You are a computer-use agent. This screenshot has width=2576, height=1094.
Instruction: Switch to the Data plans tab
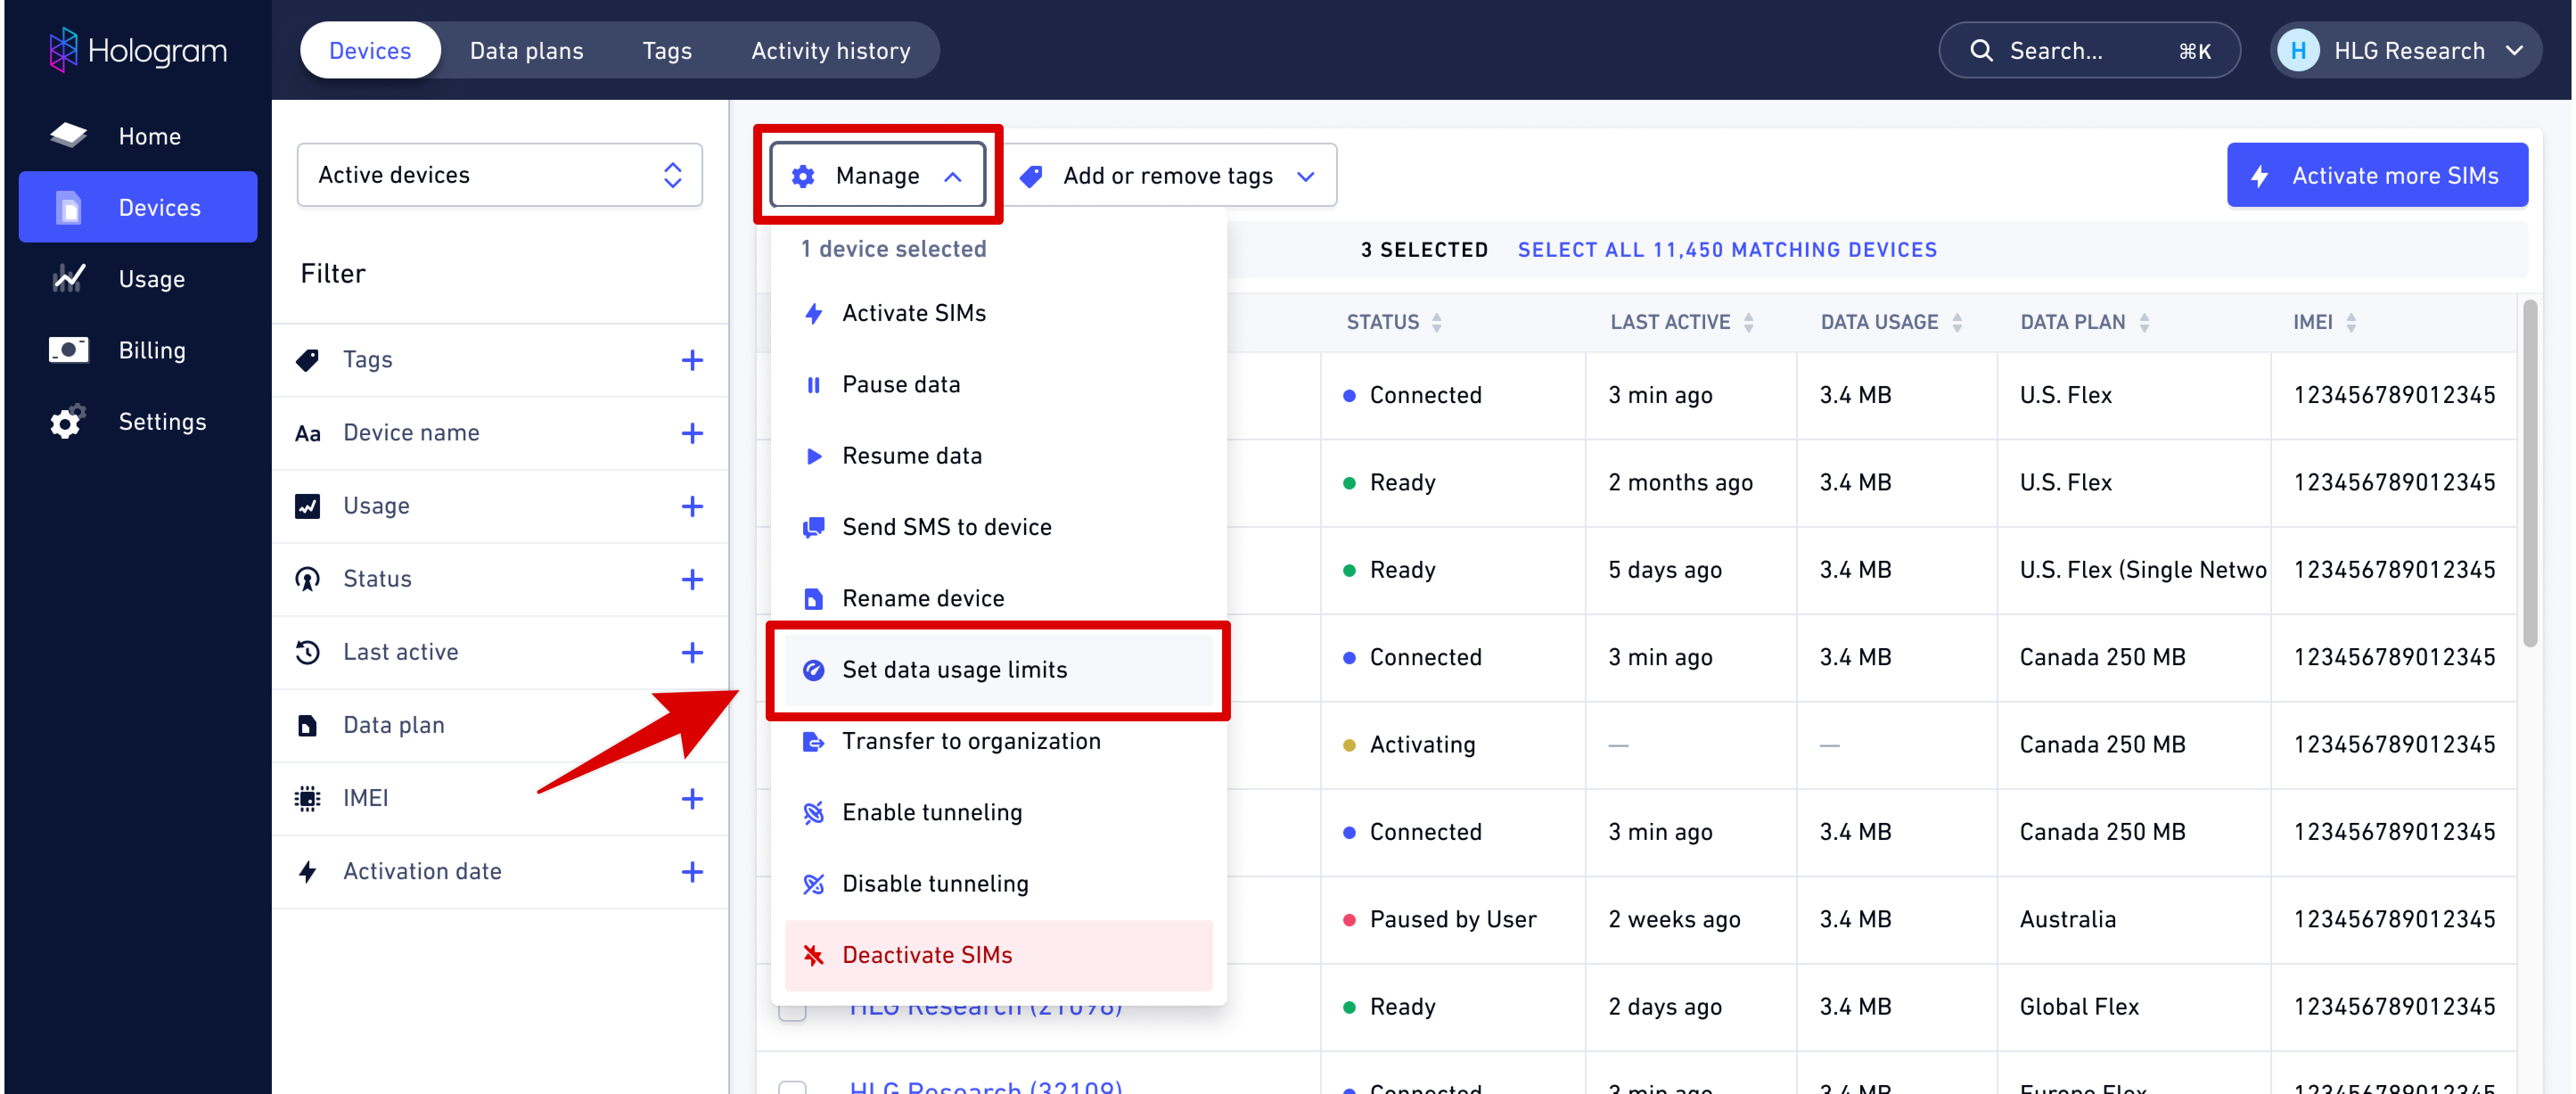[x=526, y=50]
